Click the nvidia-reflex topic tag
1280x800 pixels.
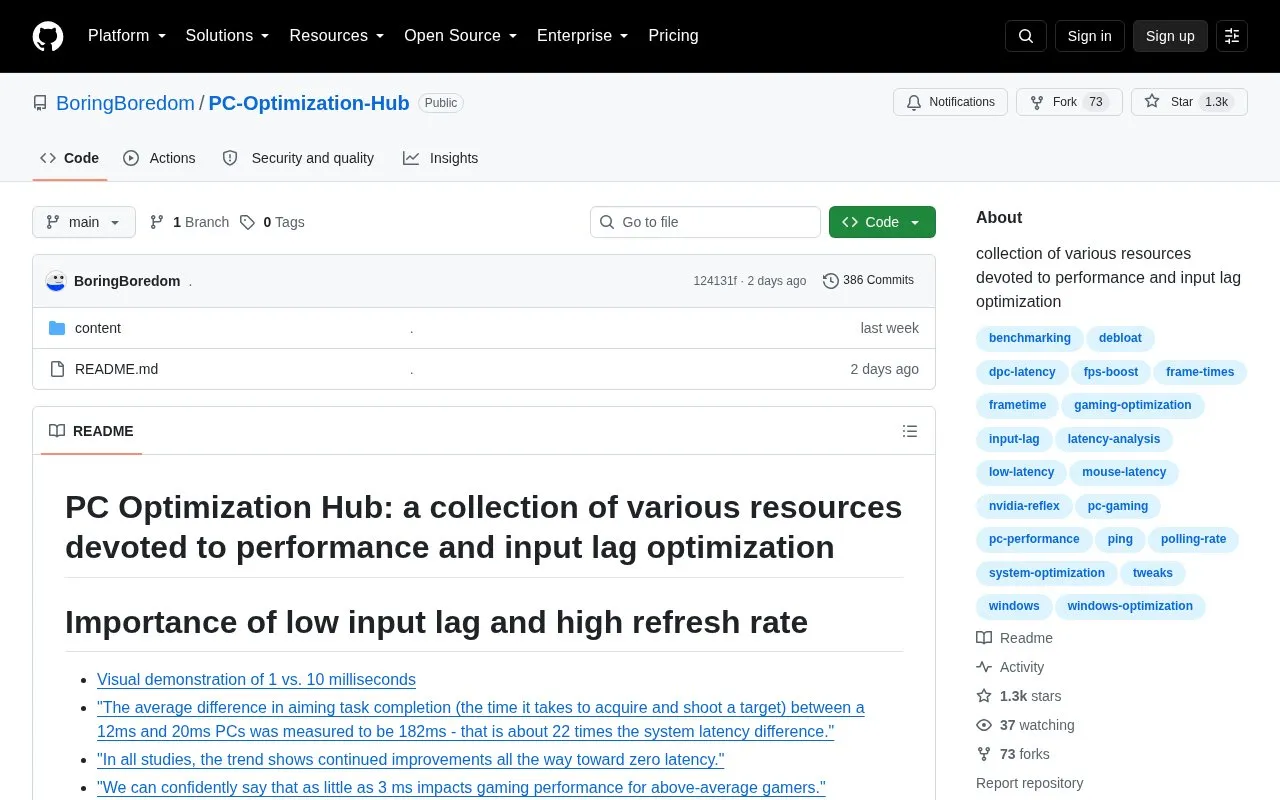click(1024, 506)
